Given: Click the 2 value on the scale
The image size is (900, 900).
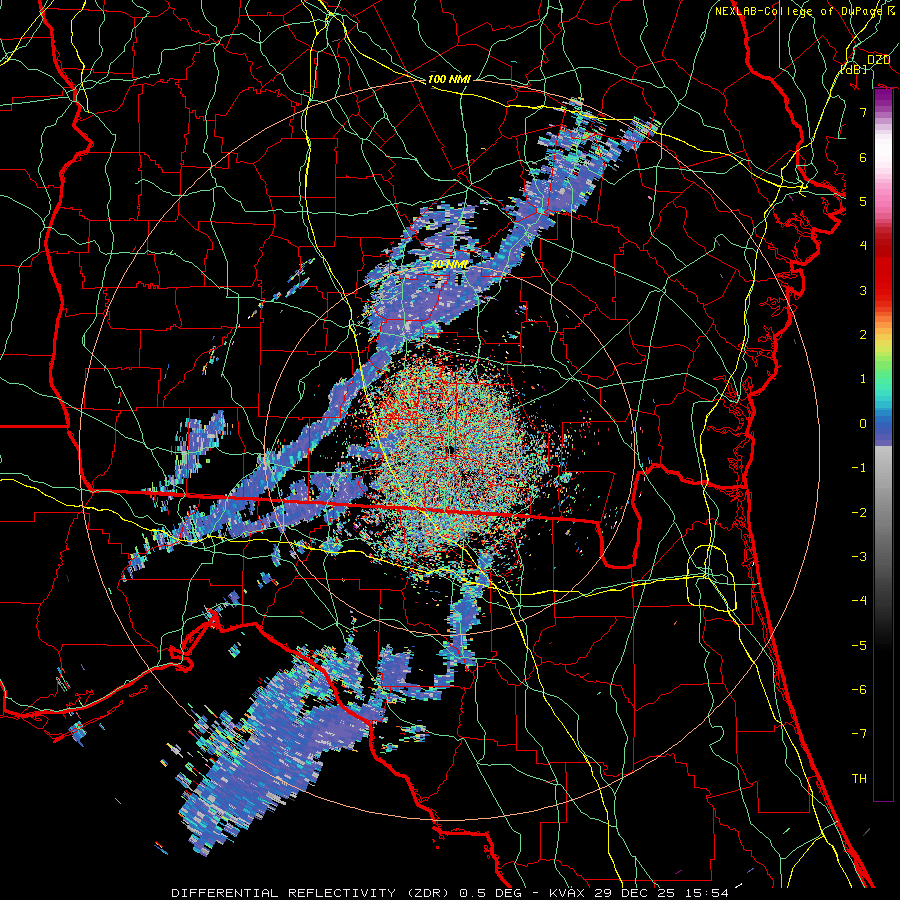Looking at the screenshot, I should 863,335.
